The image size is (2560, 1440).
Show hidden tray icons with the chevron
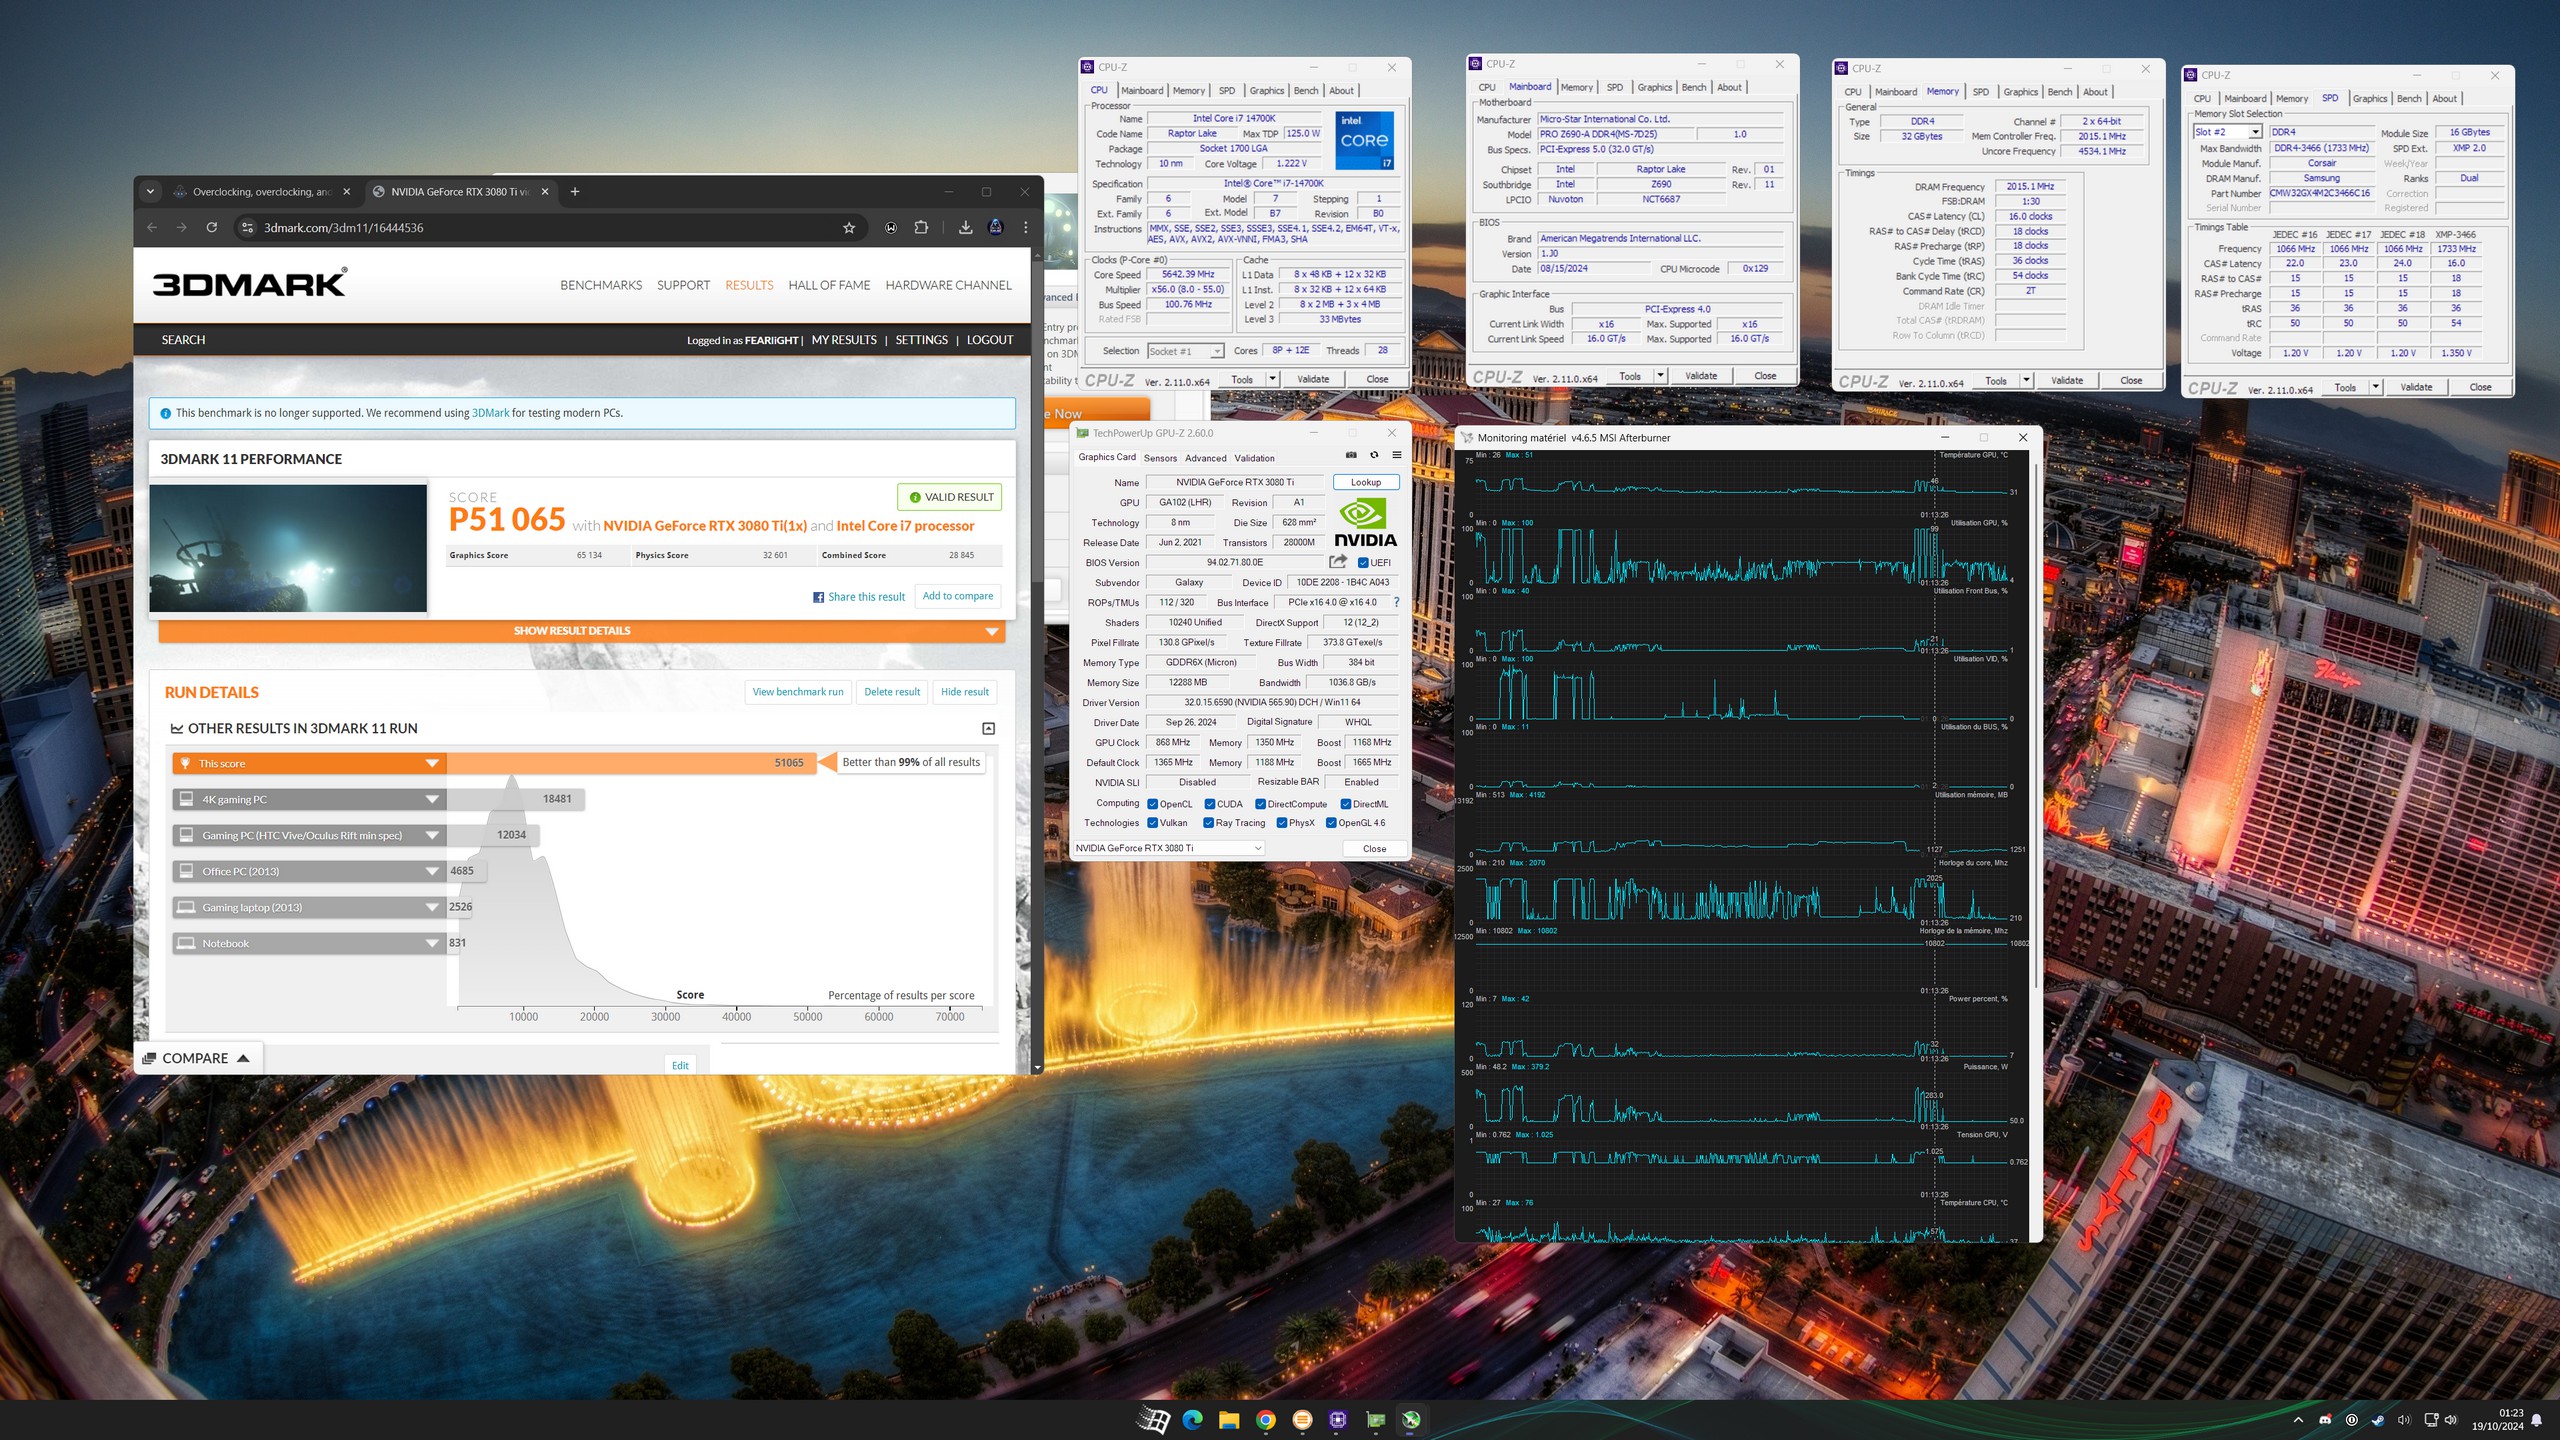point(2298,1420)
